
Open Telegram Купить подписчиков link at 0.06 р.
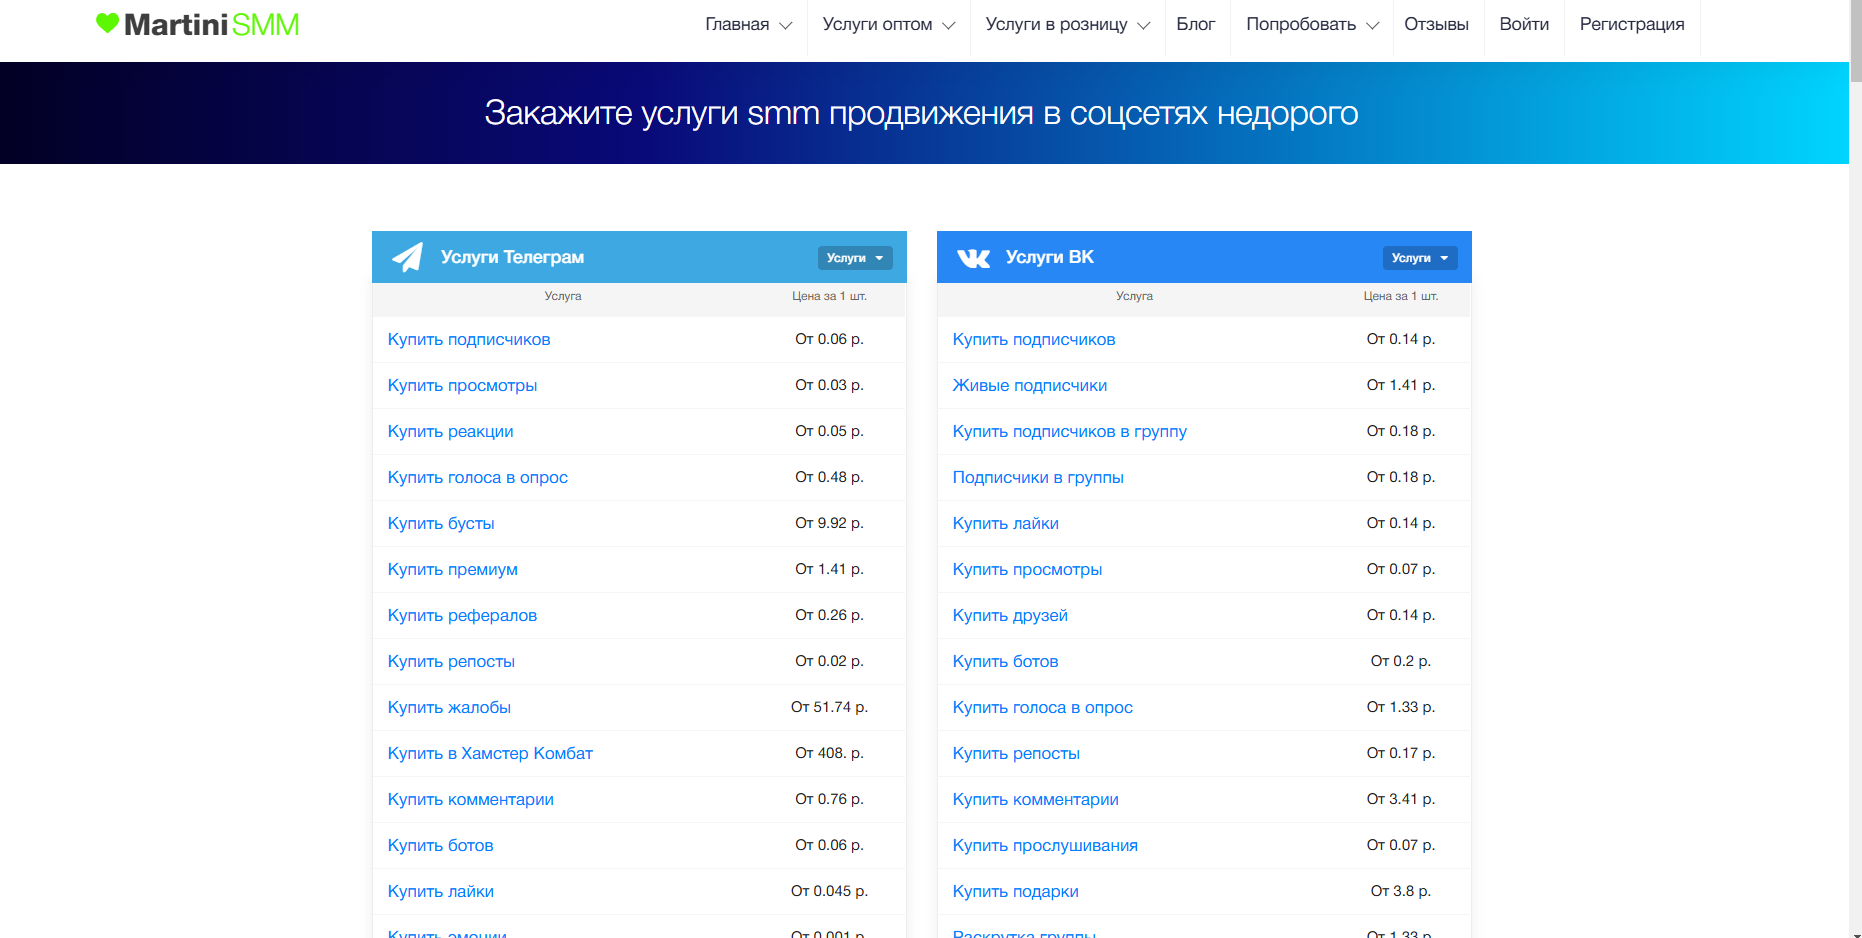[x=469, y=340]
